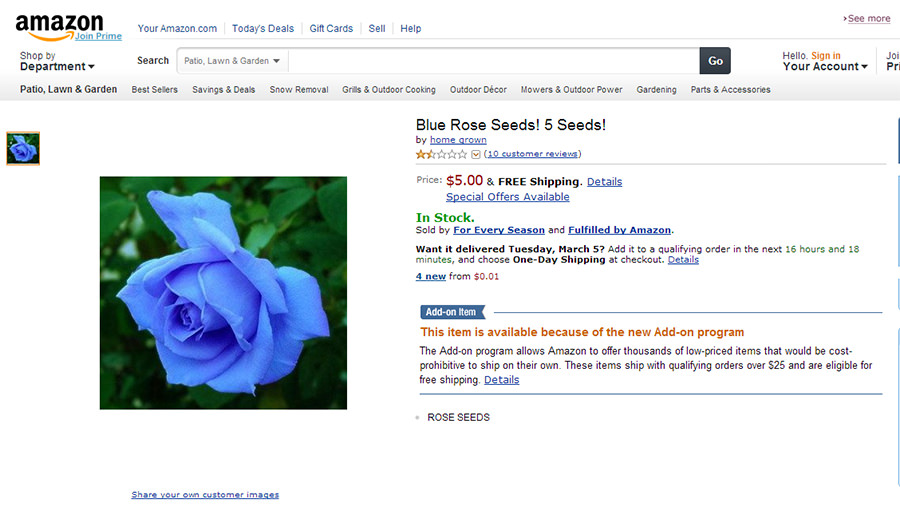Open the Gardening category tab
Image resolution: width=900 pixels, height=507 pixels.
tap(656, 90)
